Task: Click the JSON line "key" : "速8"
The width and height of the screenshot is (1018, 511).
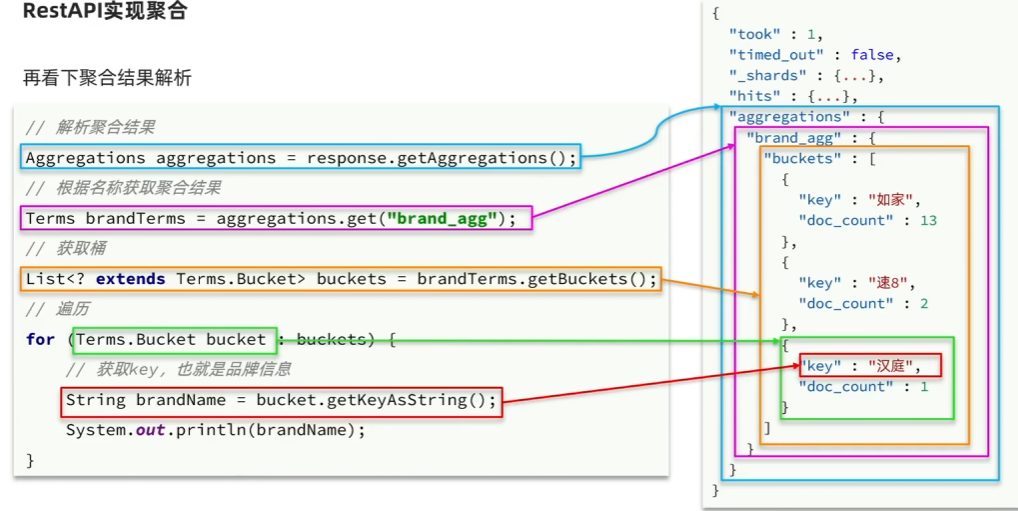Action: tap(857, 283)
